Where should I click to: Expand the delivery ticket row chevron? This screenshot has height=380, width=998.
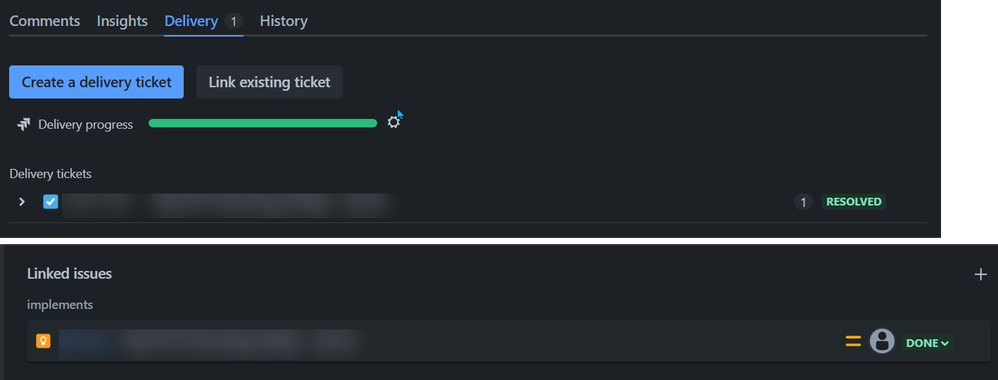pos(22,202)
